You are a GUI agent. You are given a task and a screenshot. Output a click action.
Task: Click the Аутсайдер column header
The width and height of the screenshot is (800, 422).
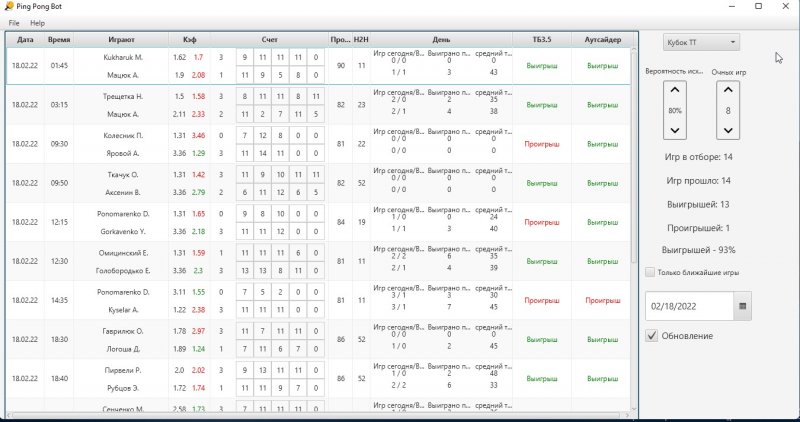602,40
